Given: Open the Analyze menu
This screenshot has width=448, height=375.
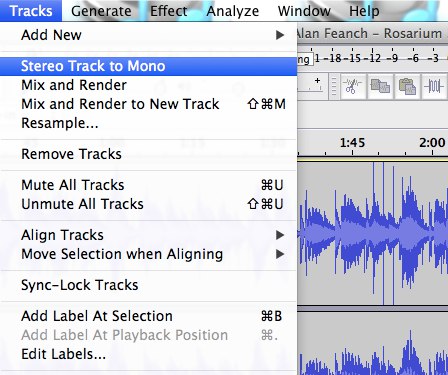Looking at the screenshot, I should pos(232,11).
